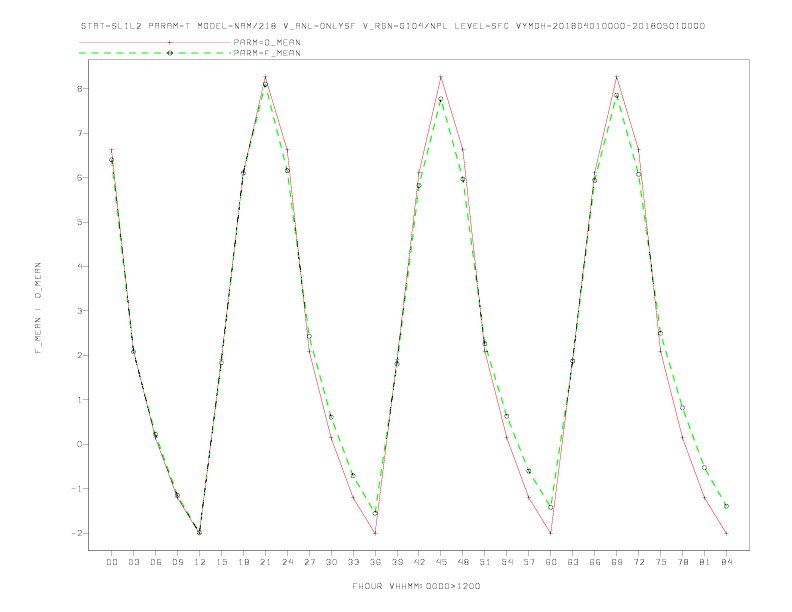792x612 pixels.
Task: Click x-axis tick label 09
Action: click(x=177, y=562)
